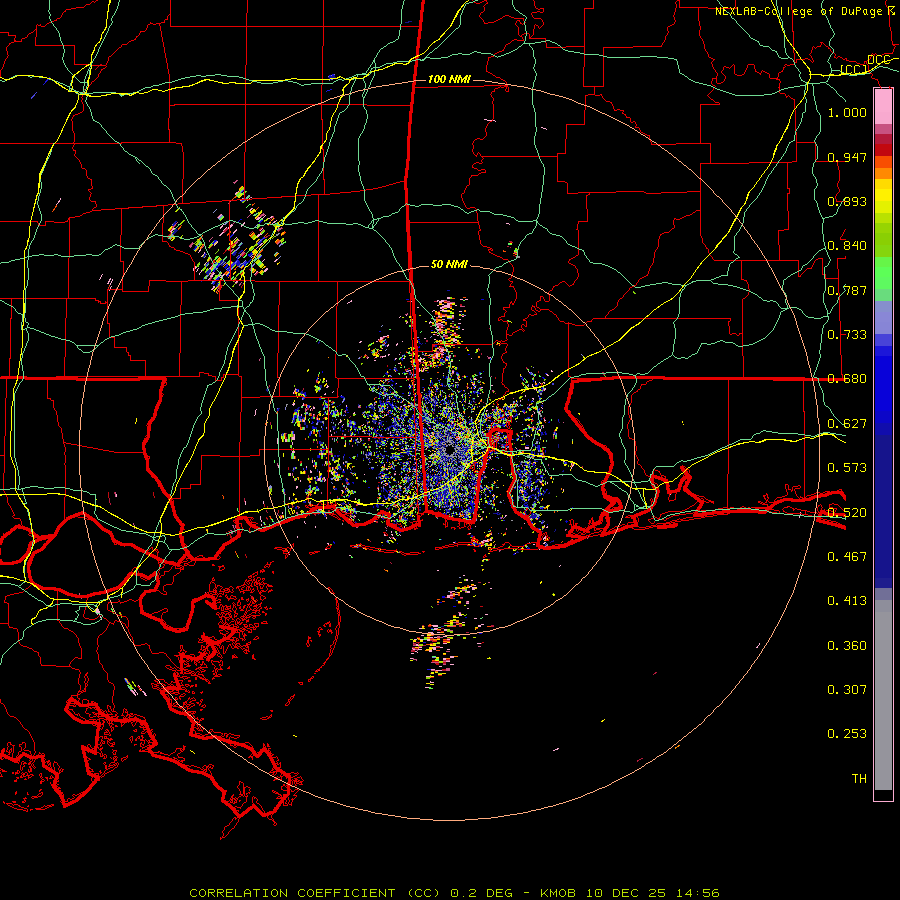Pick the lavender segment near 0.733
The width and height of the screenshot is (900, 900).
click(883, 317)
